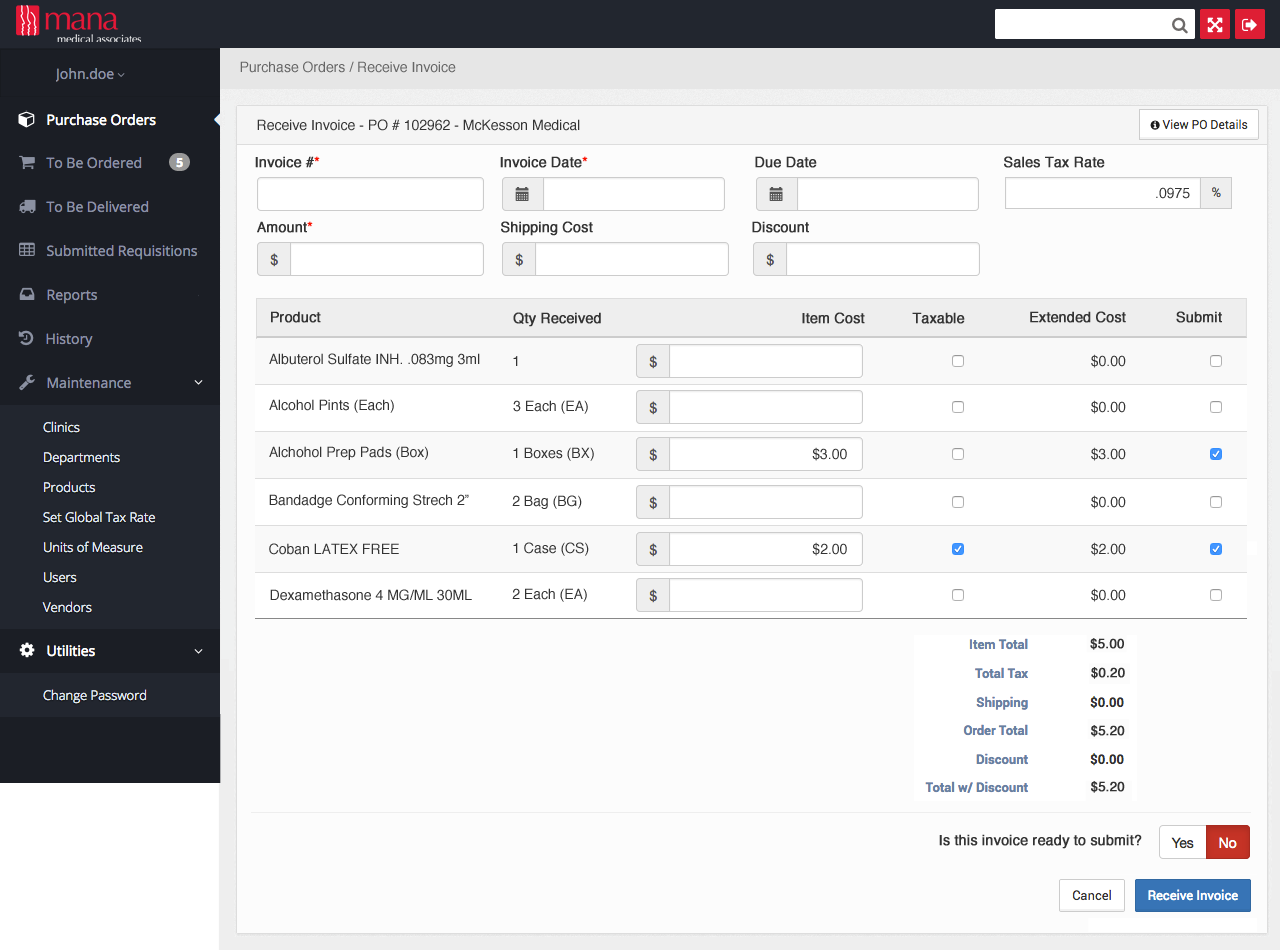1280x950 pixels.
Task: Collapse the Maintenance menu section
Action: point(197,382)
